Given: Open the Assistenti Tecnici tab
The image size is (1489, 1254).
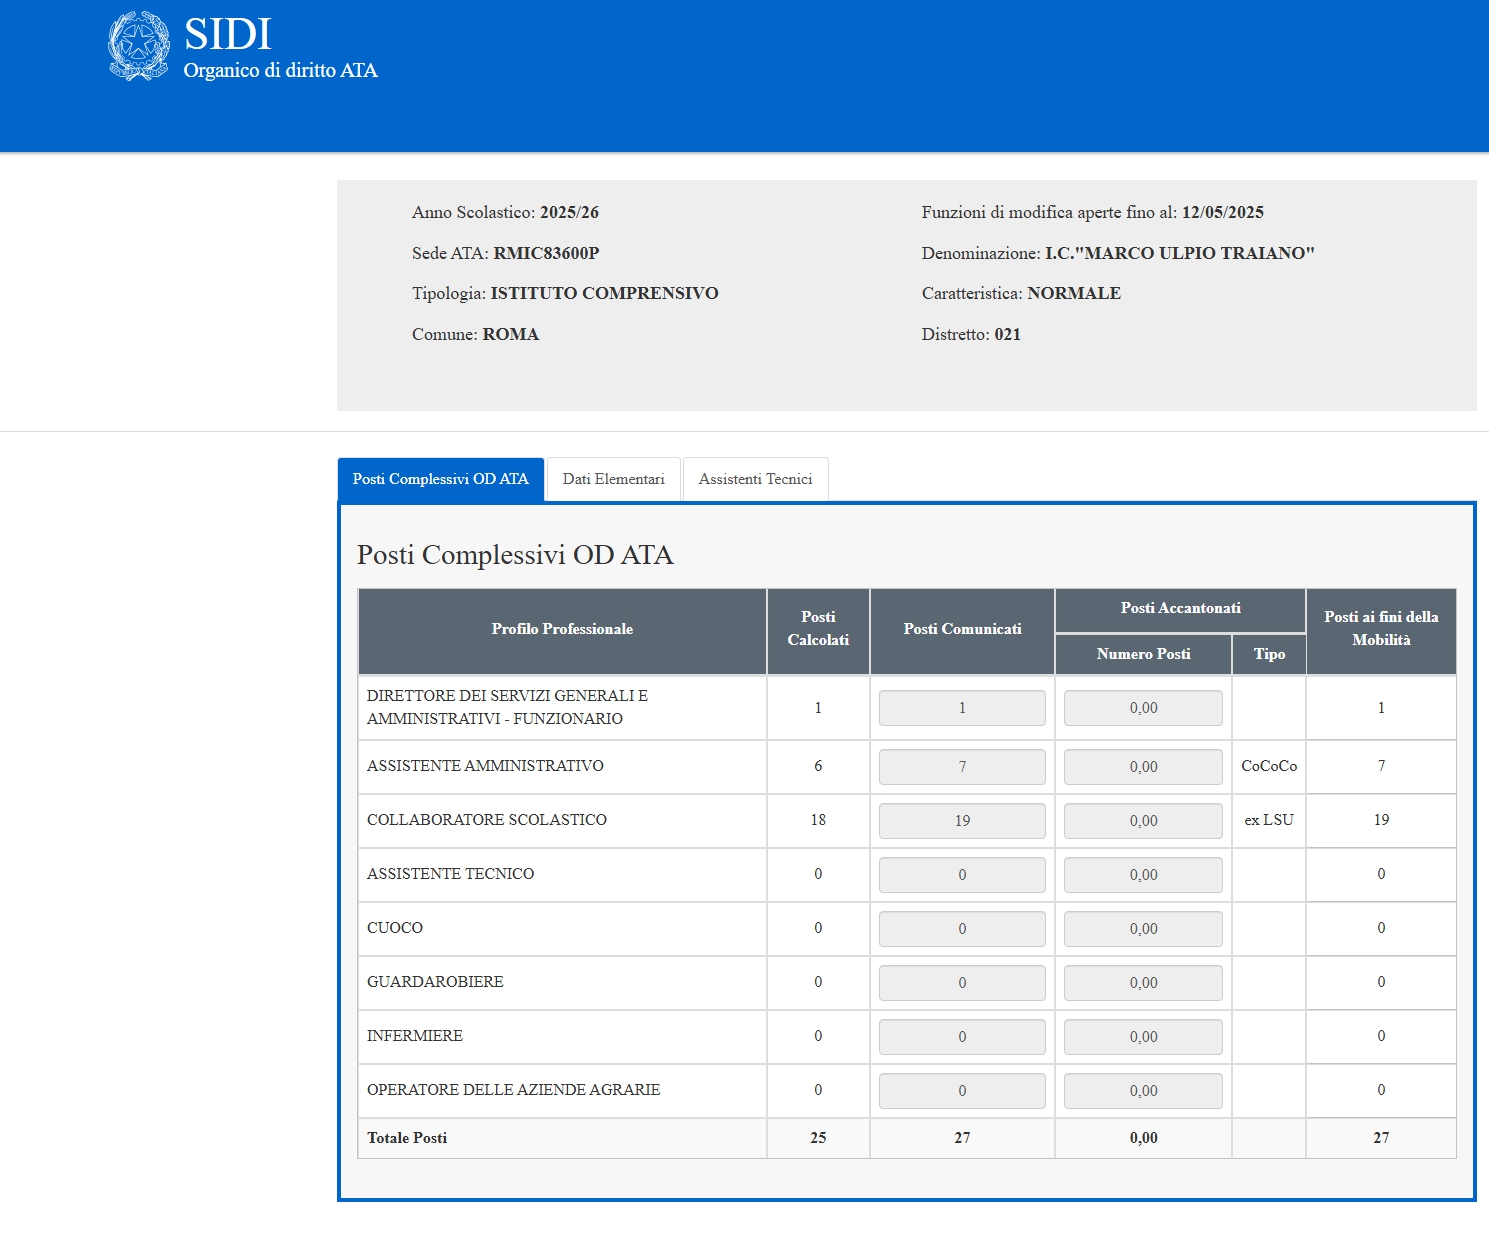Looking at the screenshot, I should point(755,479).
